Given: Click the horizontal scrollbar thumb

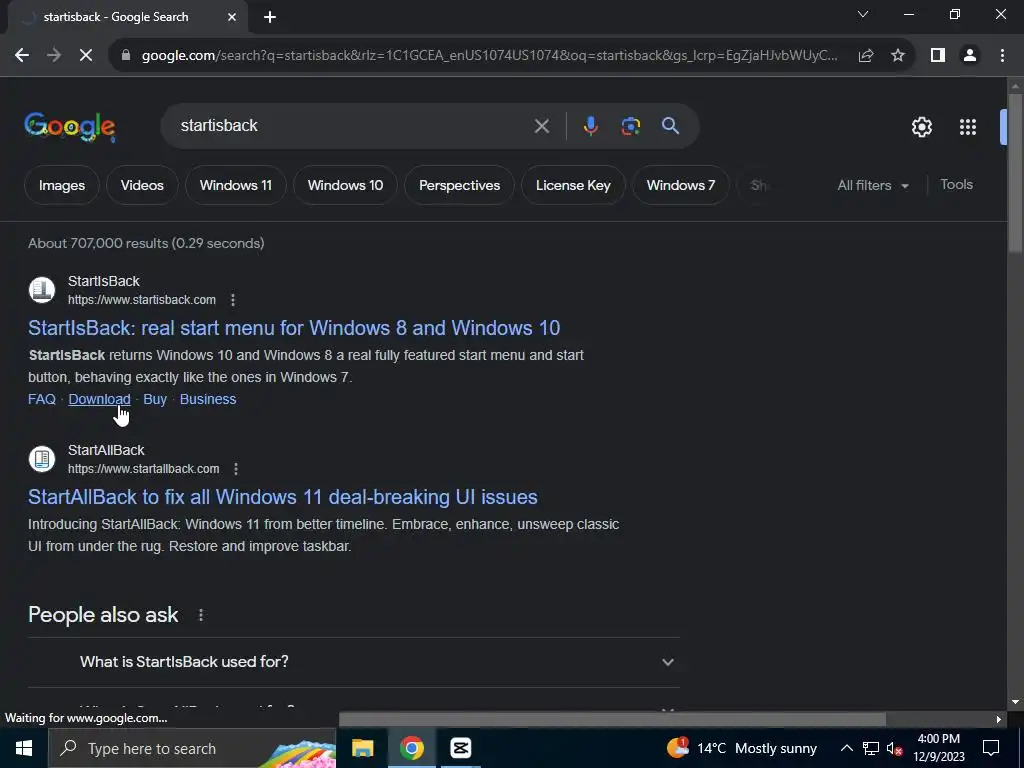Looking at the screenshot, I should tap(612, 719).
